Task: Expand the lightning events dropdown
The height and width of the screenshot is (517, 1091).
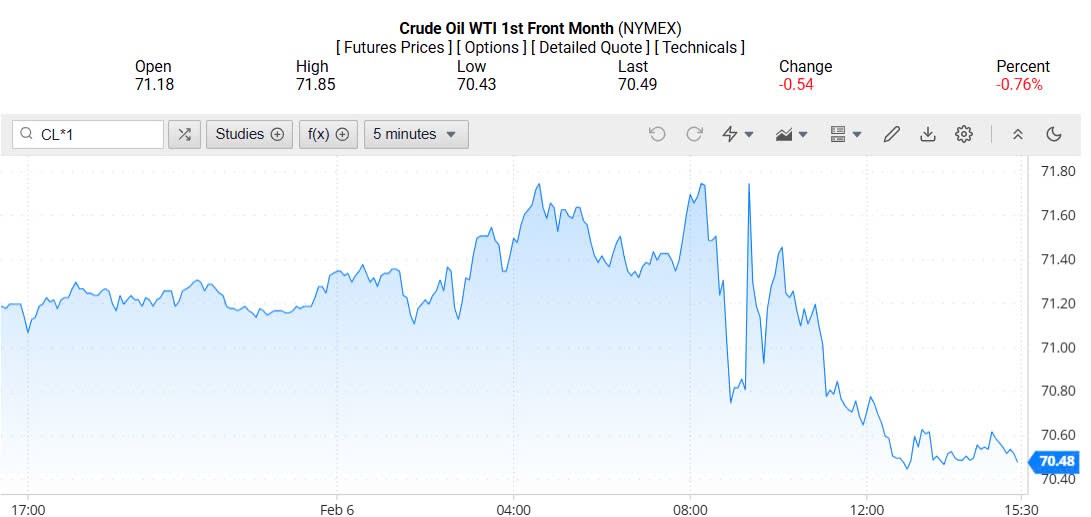Action: click(x=738, y=134)
